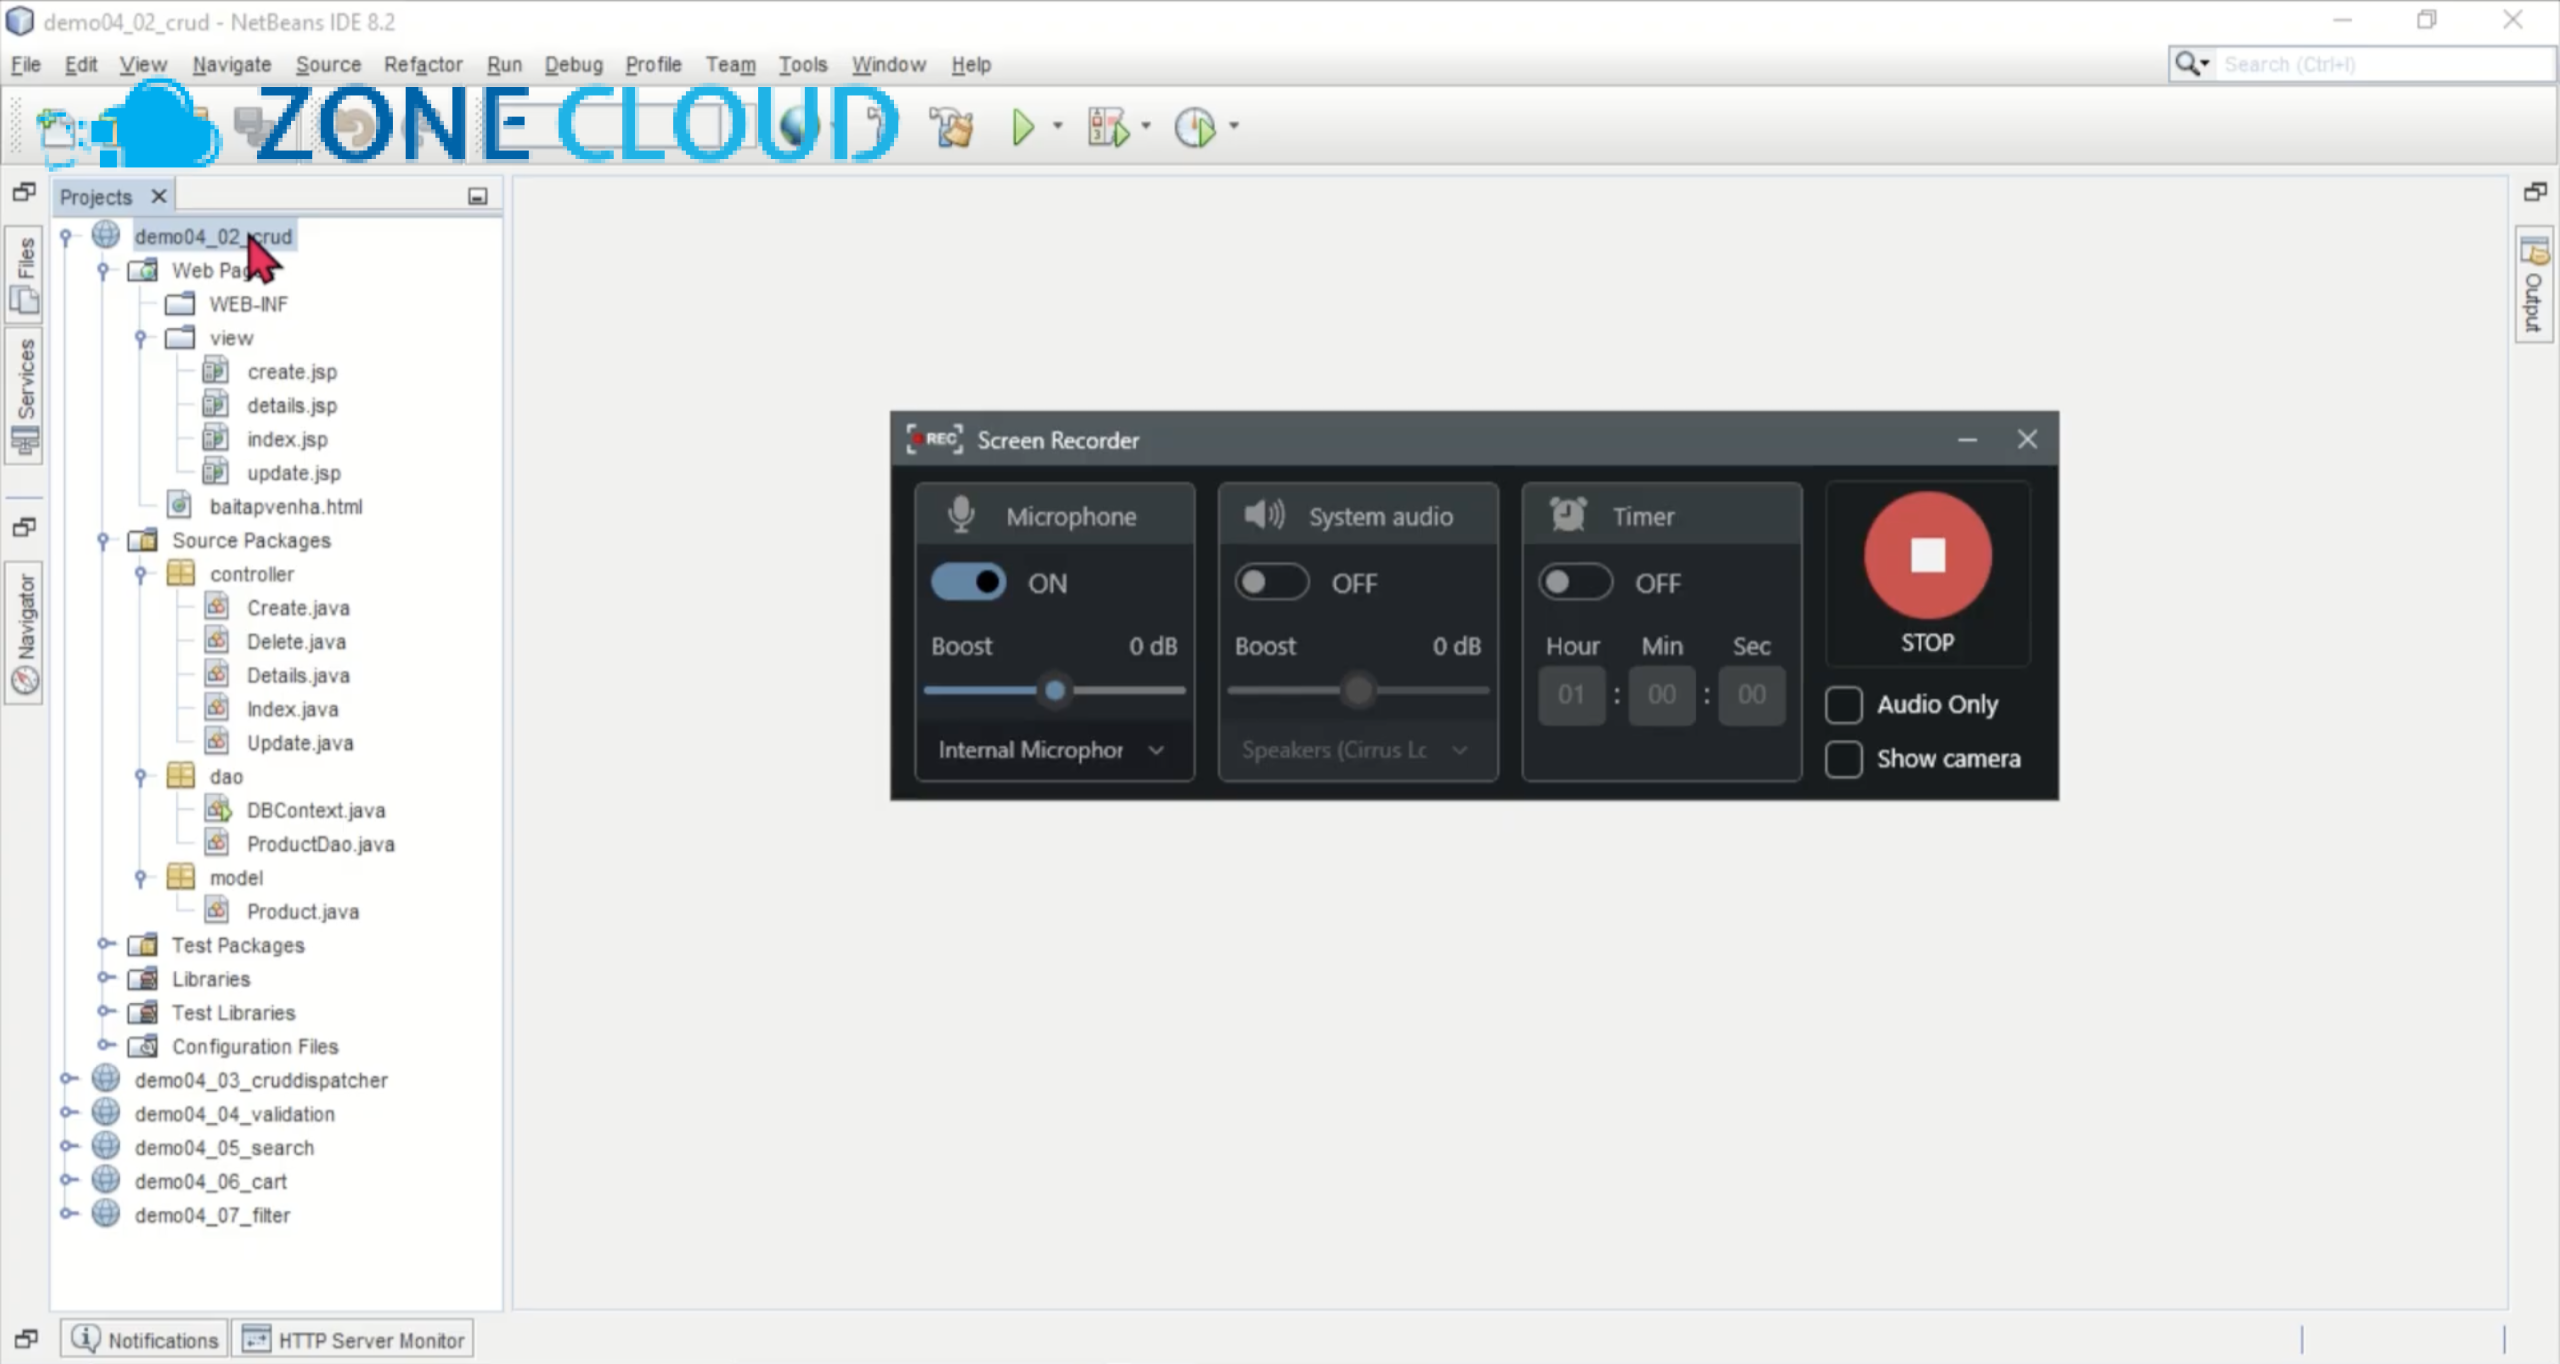Expand the Libraries node

coord(104,978)
